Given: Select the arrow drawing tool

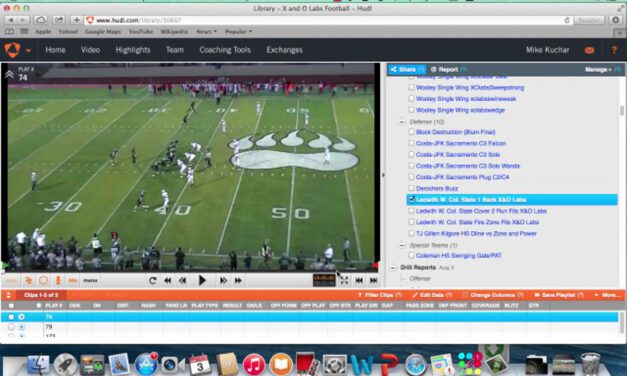Looking at the screenshot, I should click(x=29, y=280).
